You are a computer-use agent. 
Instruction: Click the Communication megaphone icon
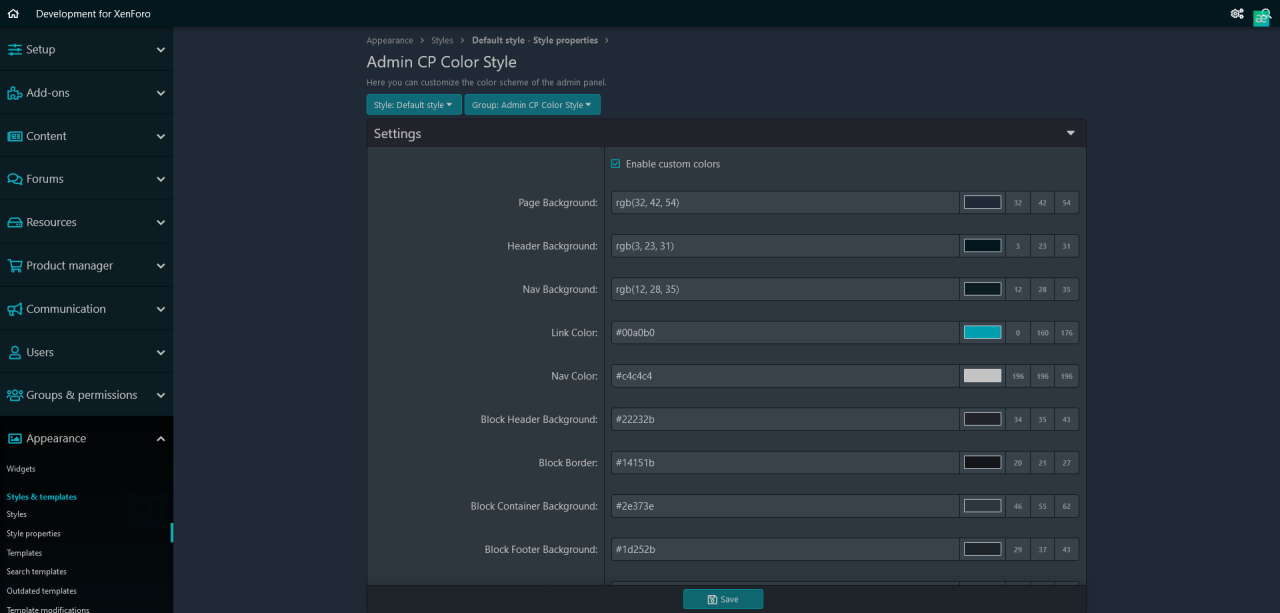(15, 309)
